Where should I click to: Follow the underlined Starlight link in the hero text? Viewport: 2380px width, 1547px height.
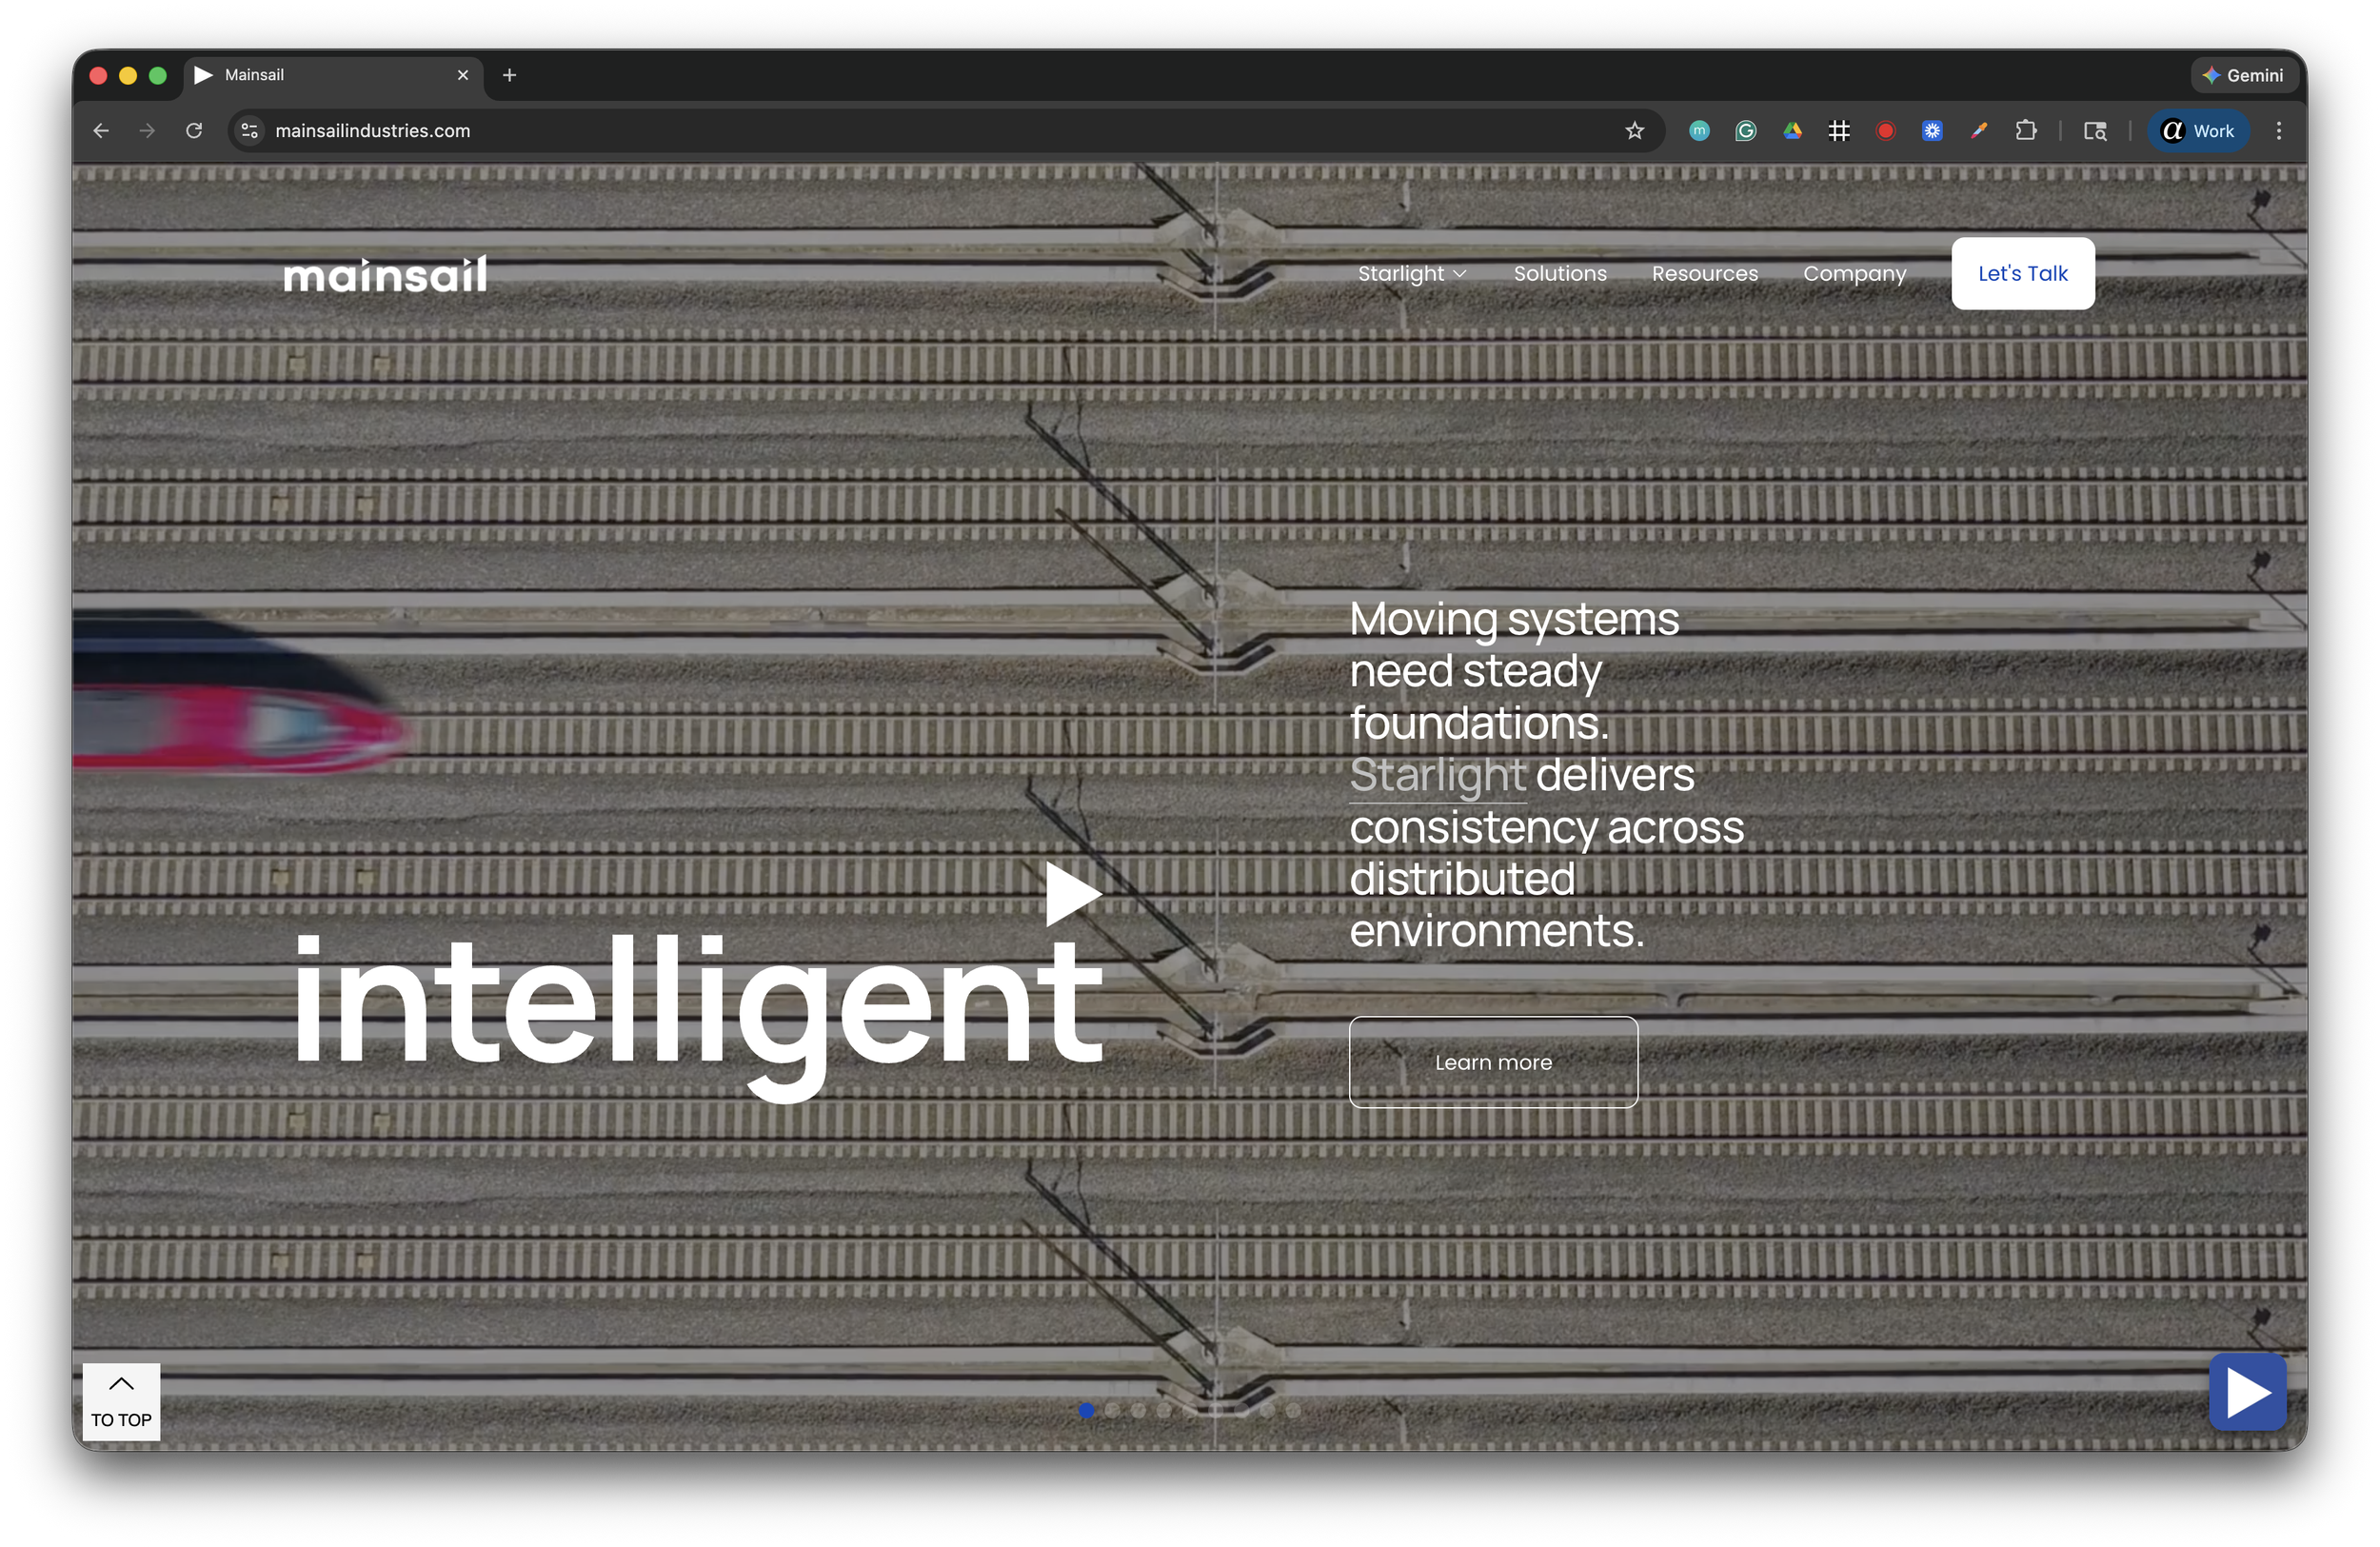point(1438,776)
